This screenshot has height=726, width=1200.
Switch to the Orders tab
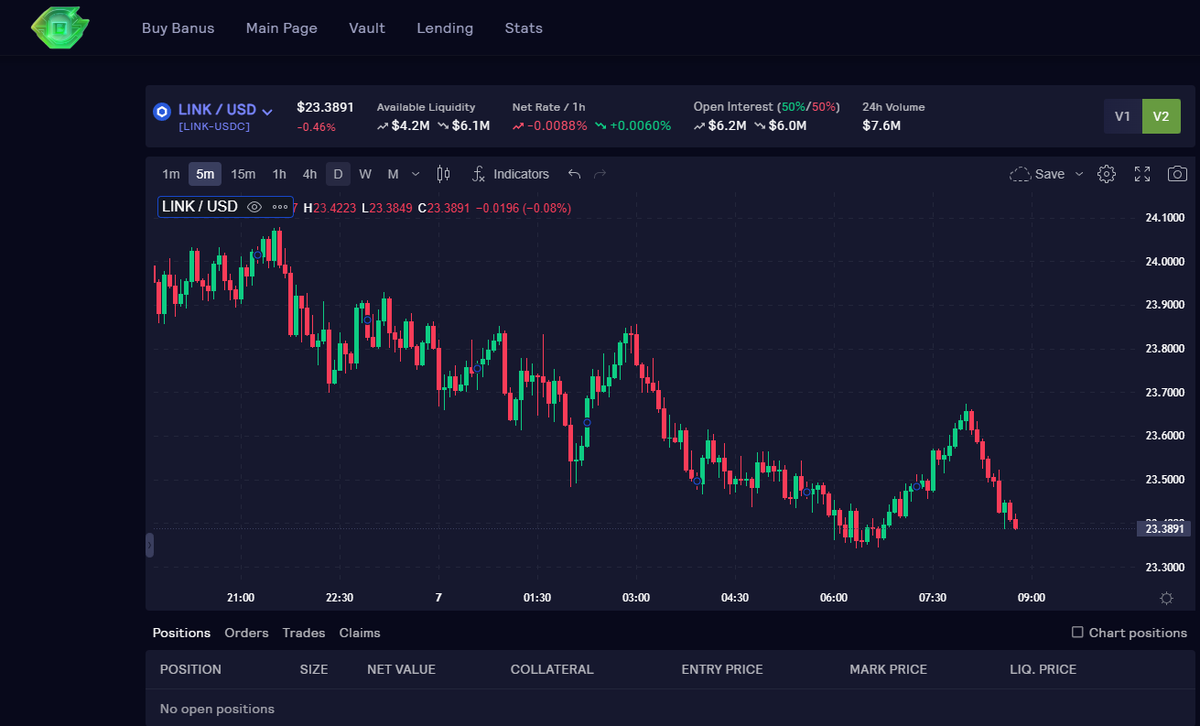247,633
